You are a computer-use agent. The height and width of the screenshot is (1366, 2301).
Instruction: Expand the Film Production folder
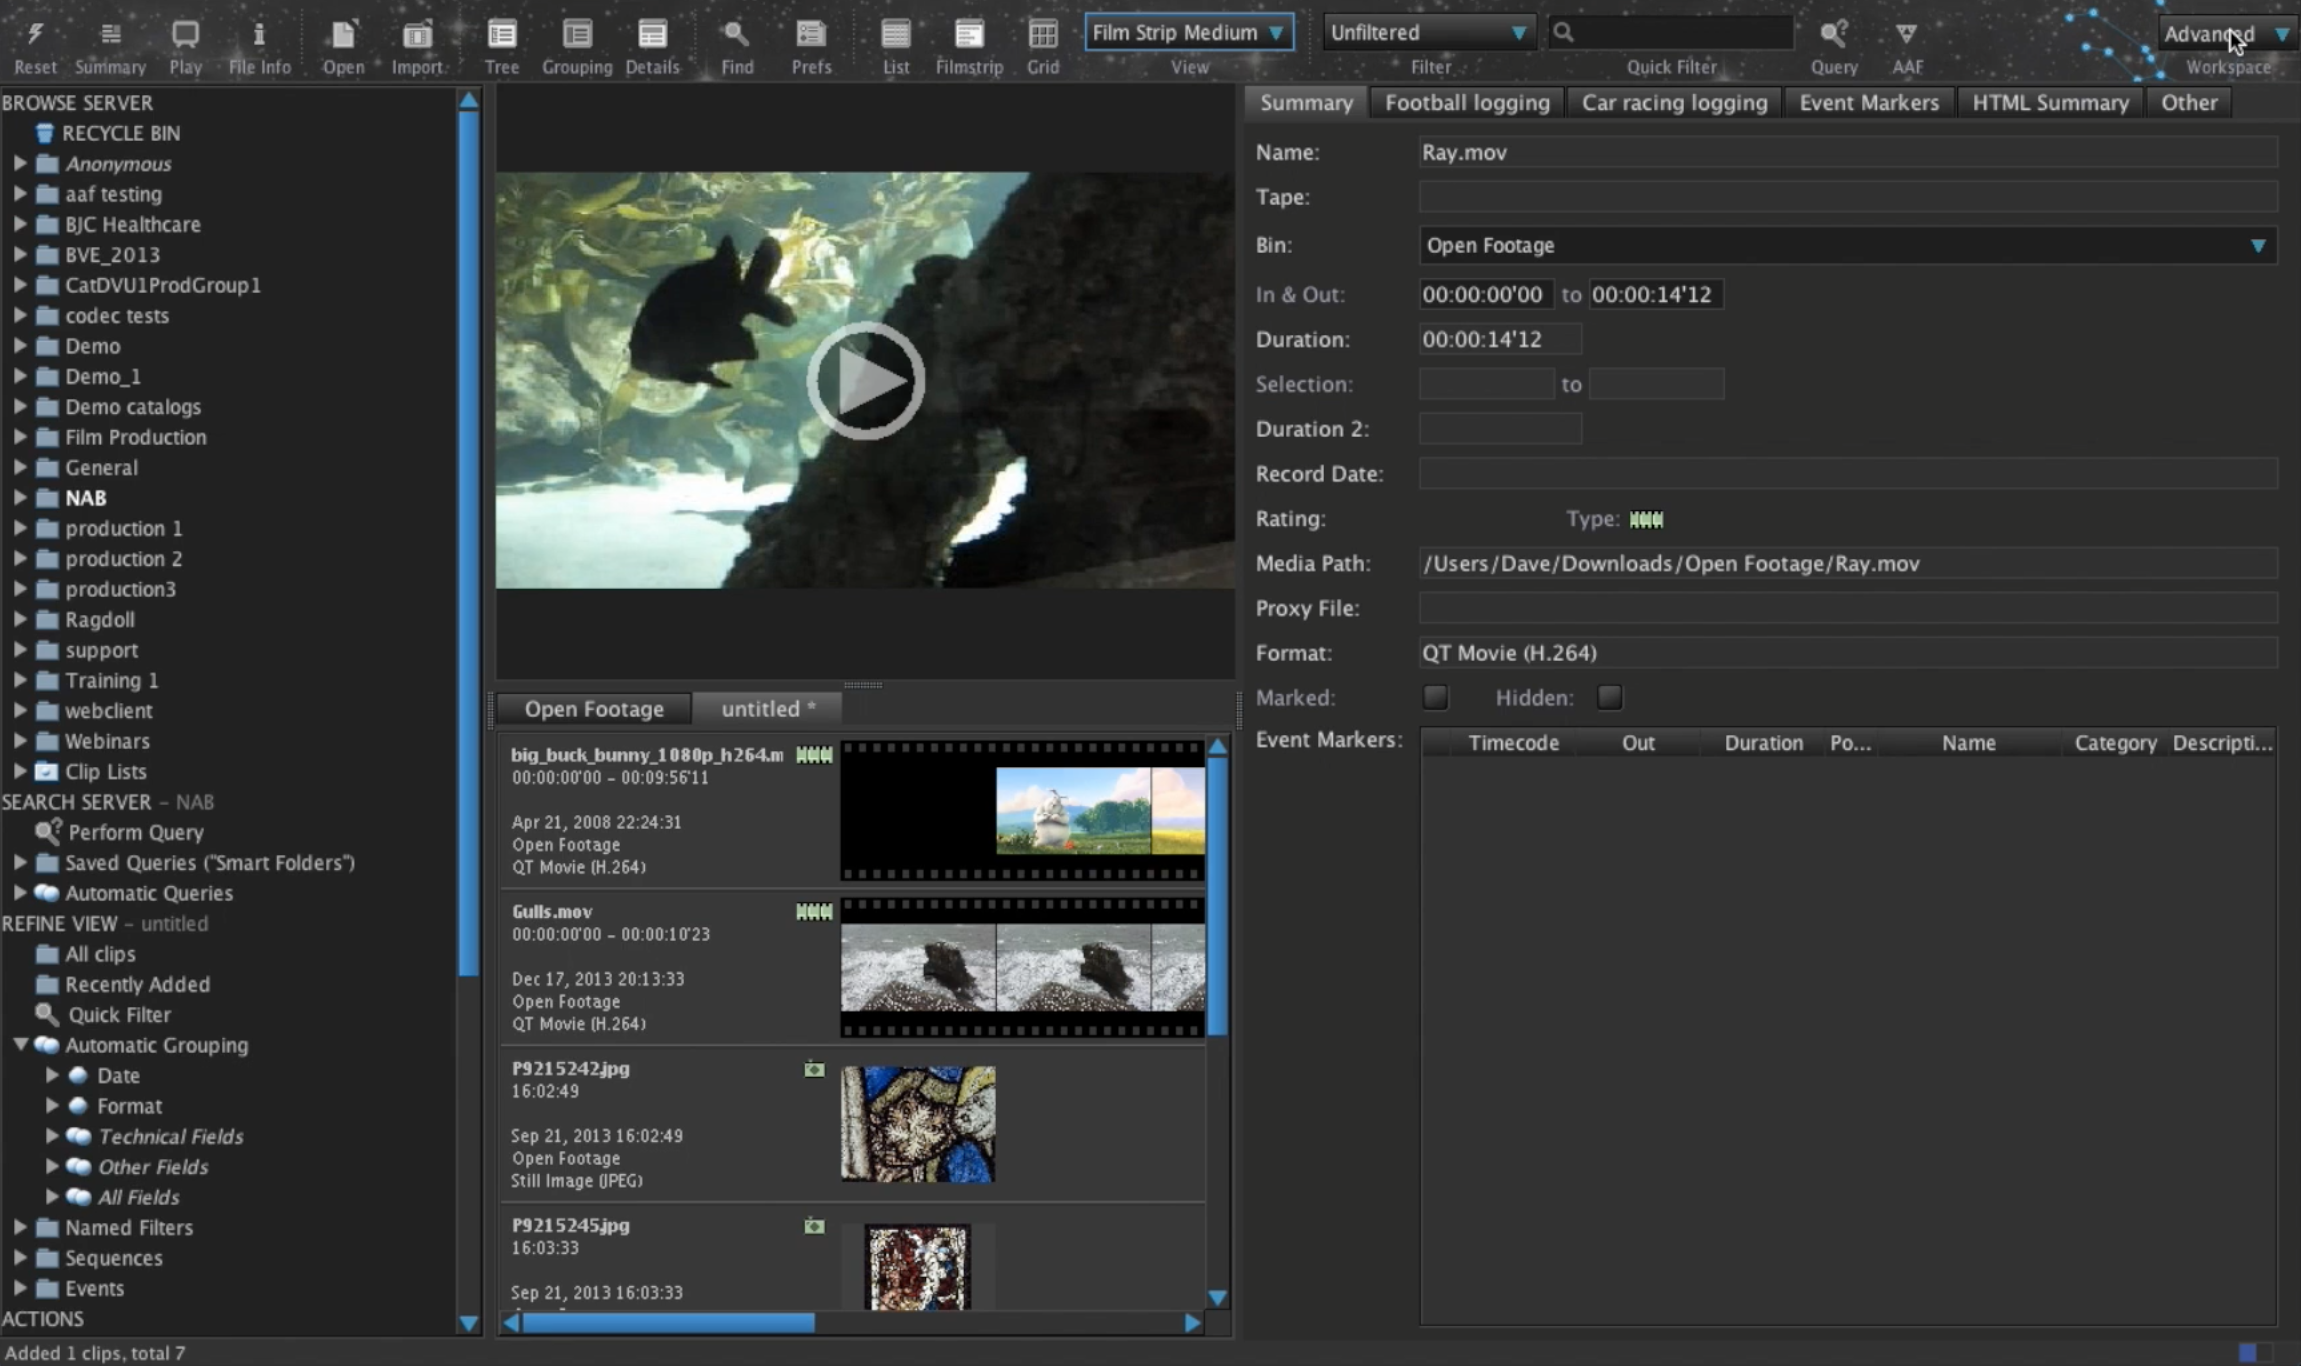point(20,437)
